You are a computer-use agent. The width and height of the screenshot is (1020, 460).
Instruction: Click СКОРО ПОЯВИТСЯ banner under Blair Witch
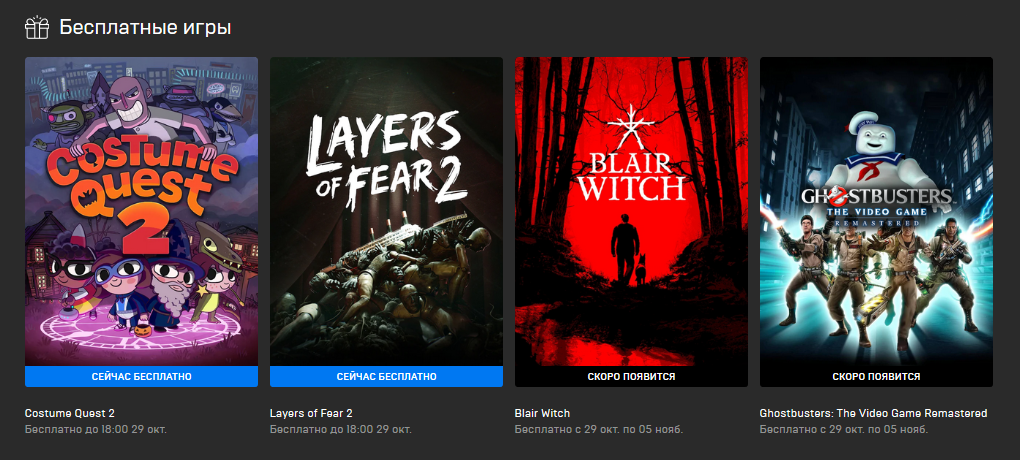coord(631,377)
